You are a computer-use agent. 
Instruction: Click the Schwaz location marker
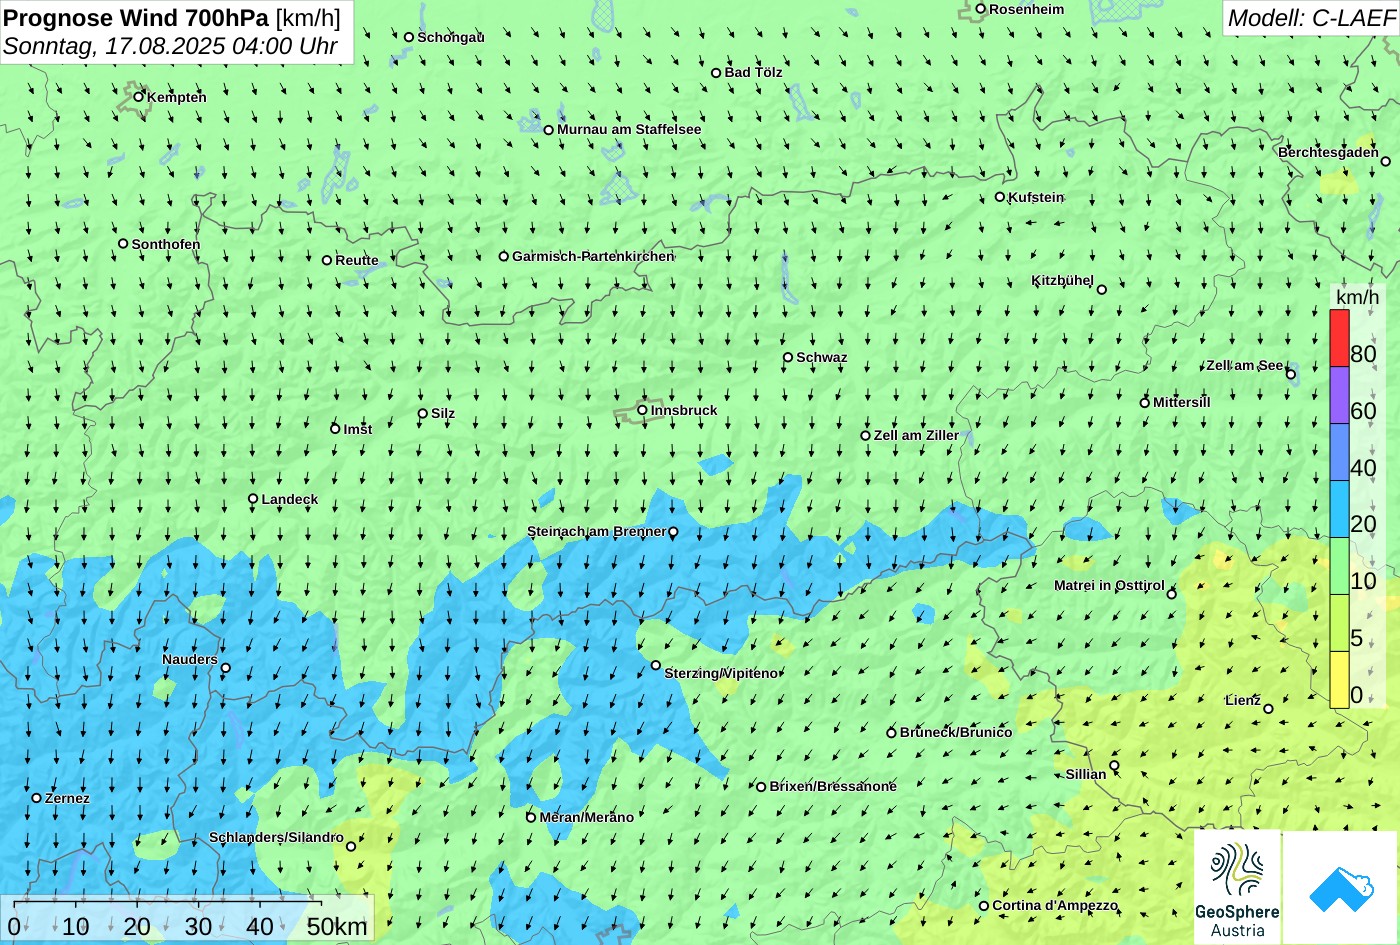(788, 357)
